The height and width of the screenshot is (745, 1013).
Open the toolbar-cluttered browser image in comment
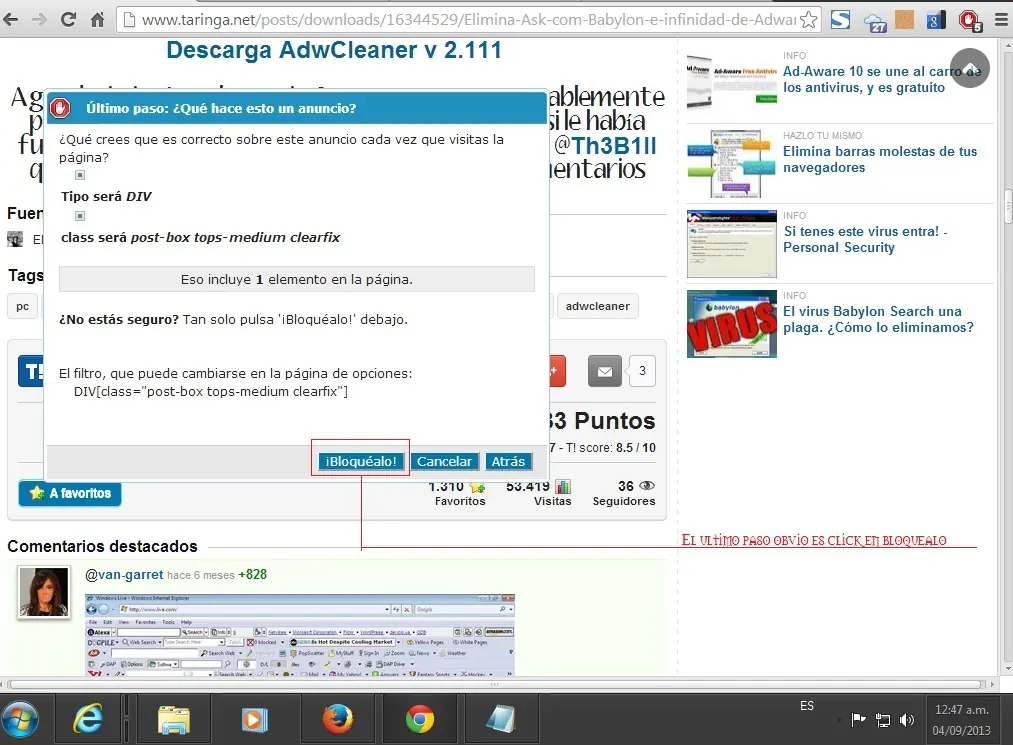point(300,635)
